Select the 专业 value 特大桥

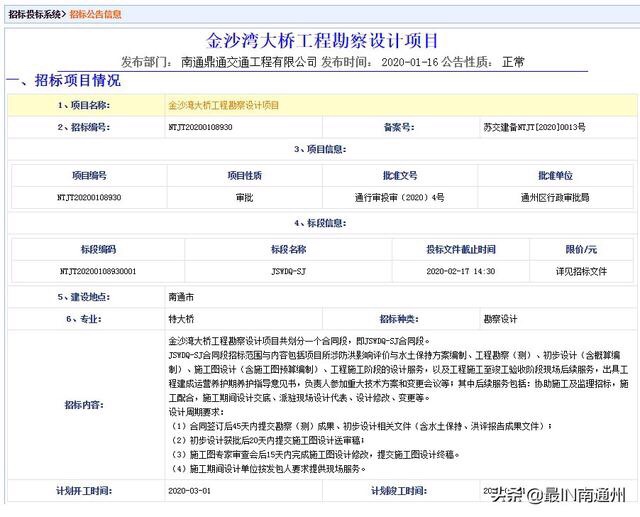[x=180, y=319]
